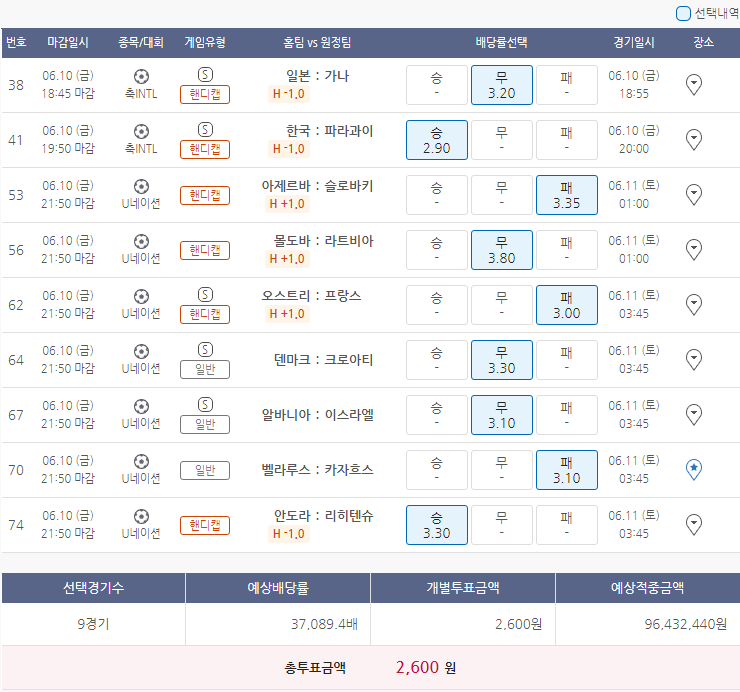Click soccer ball icon in row 67

click(141, 406)
